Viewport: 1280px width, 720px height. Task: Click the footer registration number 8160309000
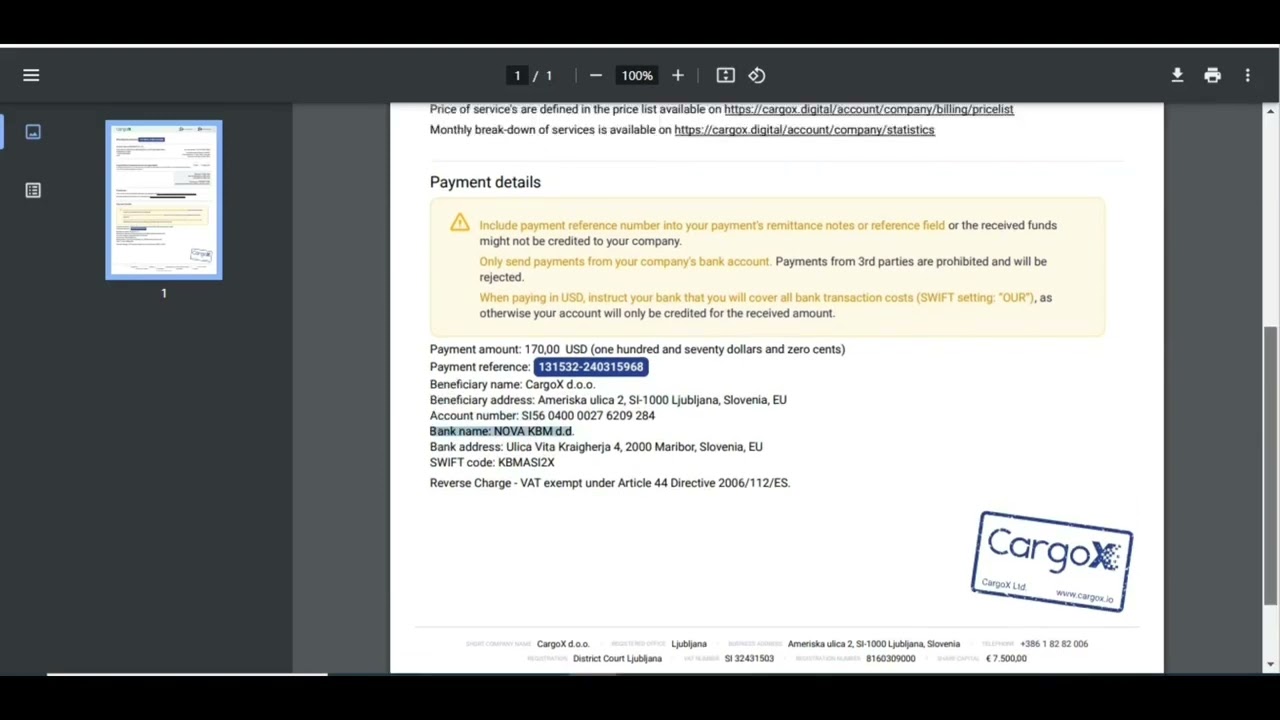pos(891,659)
